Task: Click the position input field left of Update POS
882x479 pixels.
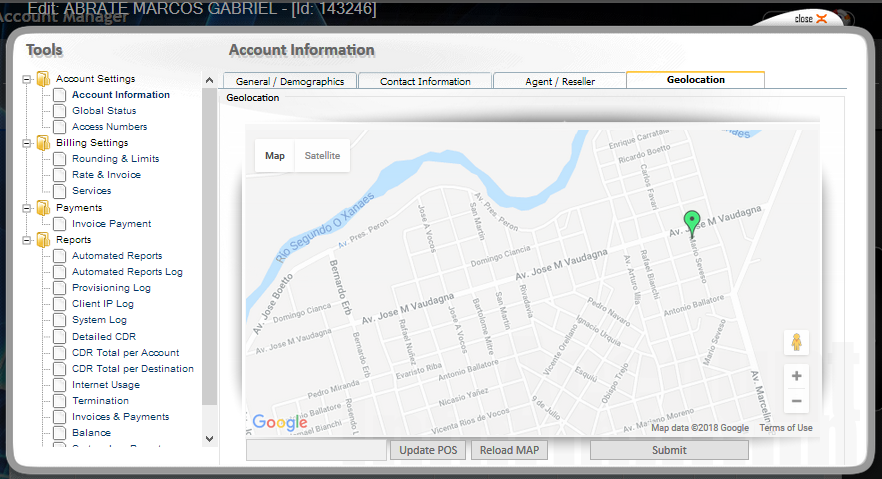Action: coord(316,450)
